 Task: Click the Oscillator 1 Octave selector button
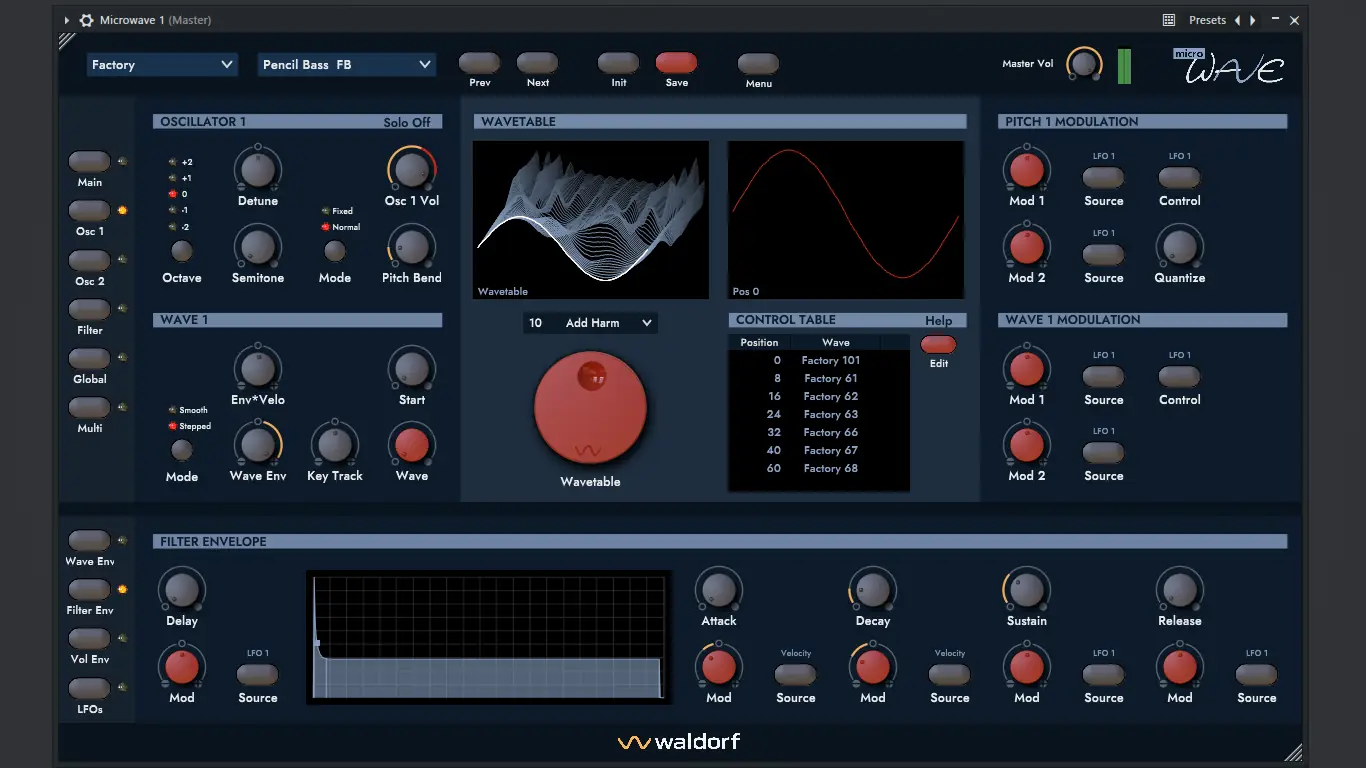coord(181,251)
